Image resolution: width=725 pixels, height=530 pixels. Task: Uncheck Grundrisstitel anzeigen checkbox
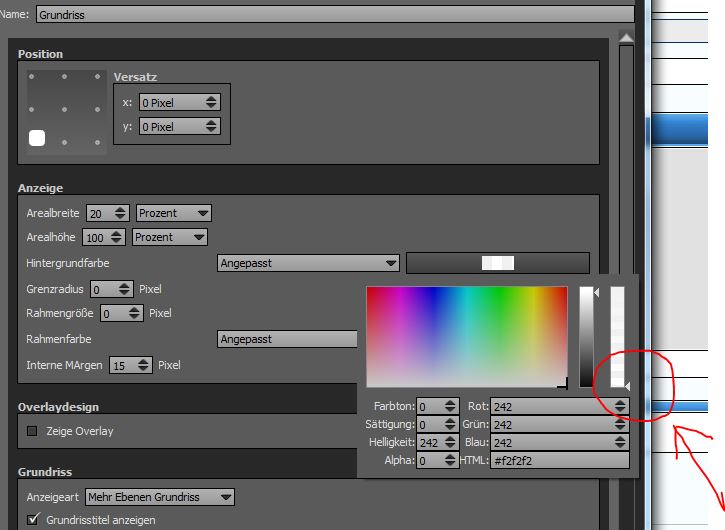32,520
